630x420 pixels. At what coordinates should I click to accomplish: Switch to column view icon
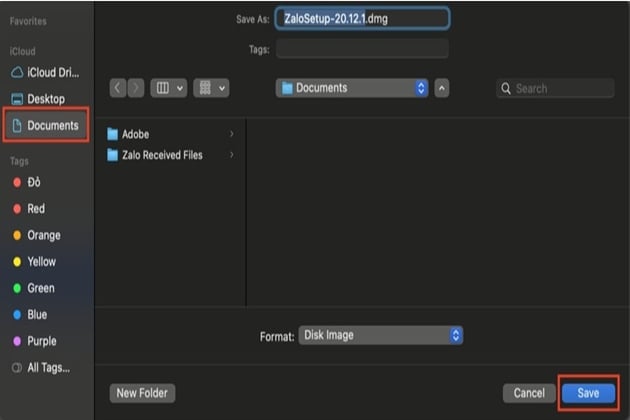tap(163, 88)
